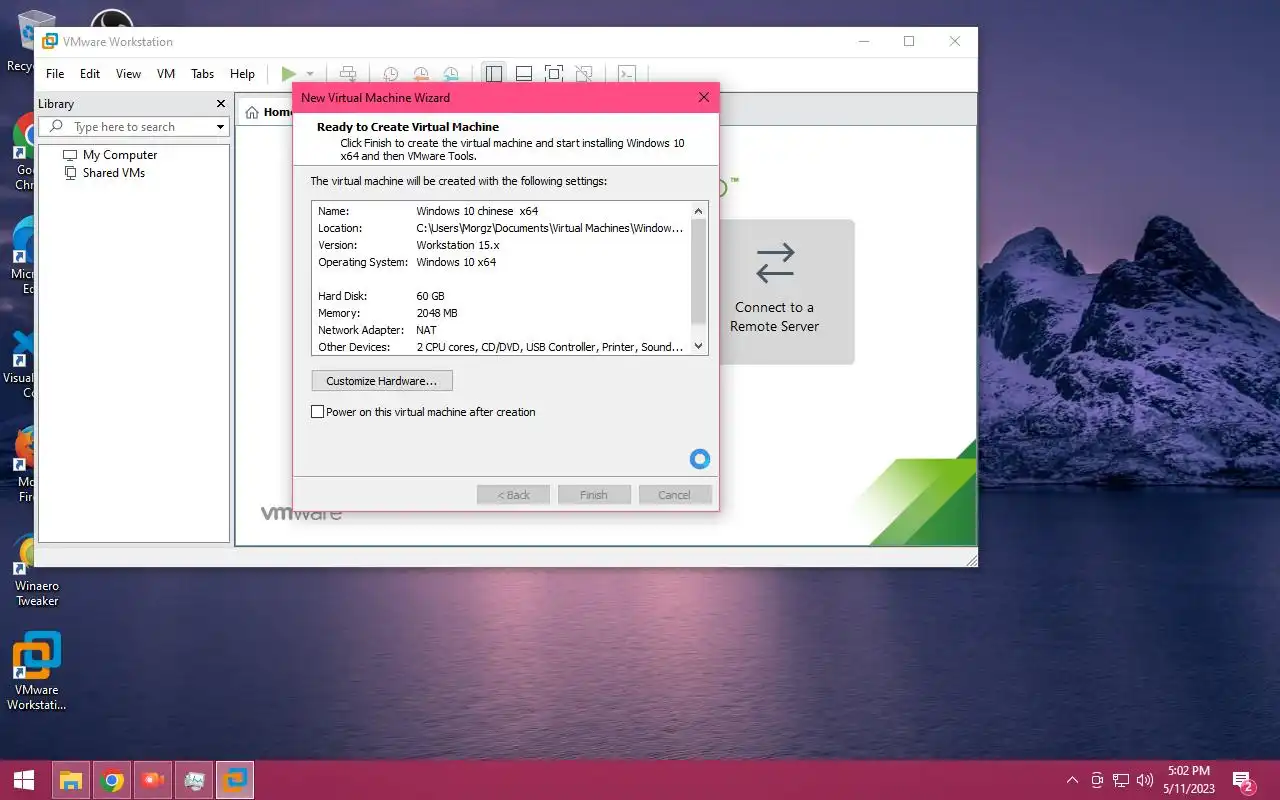The height and width of the screenshot is (800, 1280).
Task: Click the '60 GB' hard disk value
Action: tap(430, 296)
